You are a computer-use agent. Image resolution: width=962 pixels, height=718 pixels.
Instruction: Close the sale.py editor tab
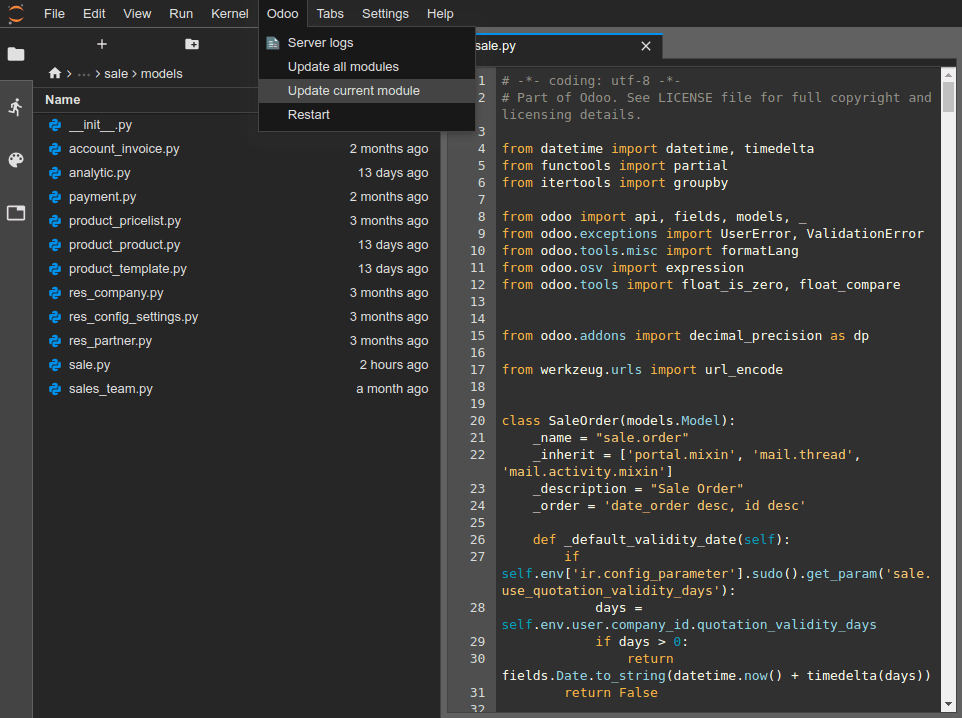[646, 46]
